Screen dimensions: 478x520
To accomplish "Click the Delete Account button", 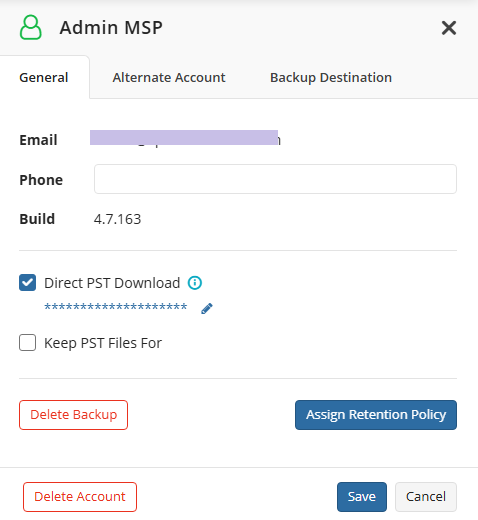I will (80, 497).
